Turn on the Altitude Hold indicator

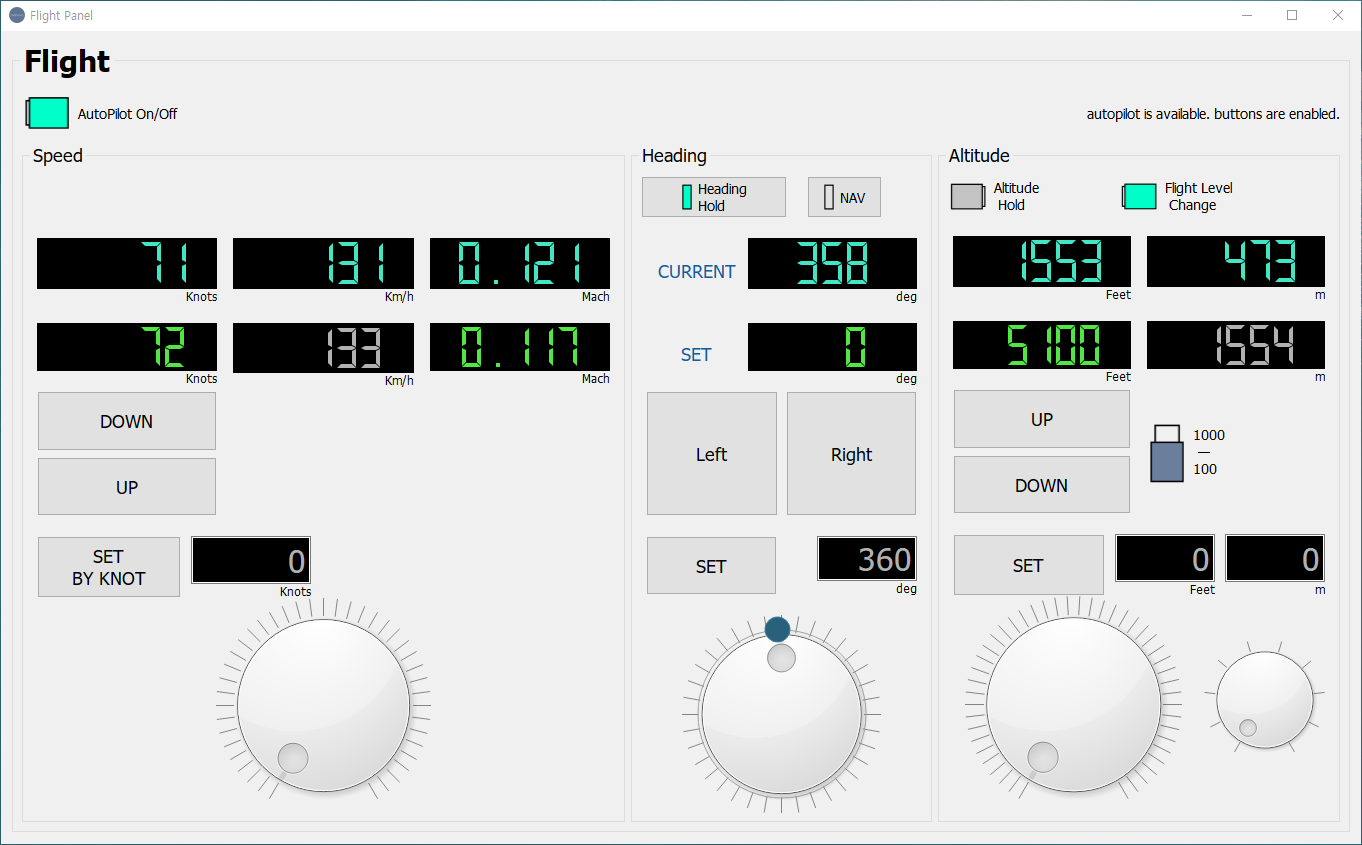pyautogui.click(x=967, y=197)
